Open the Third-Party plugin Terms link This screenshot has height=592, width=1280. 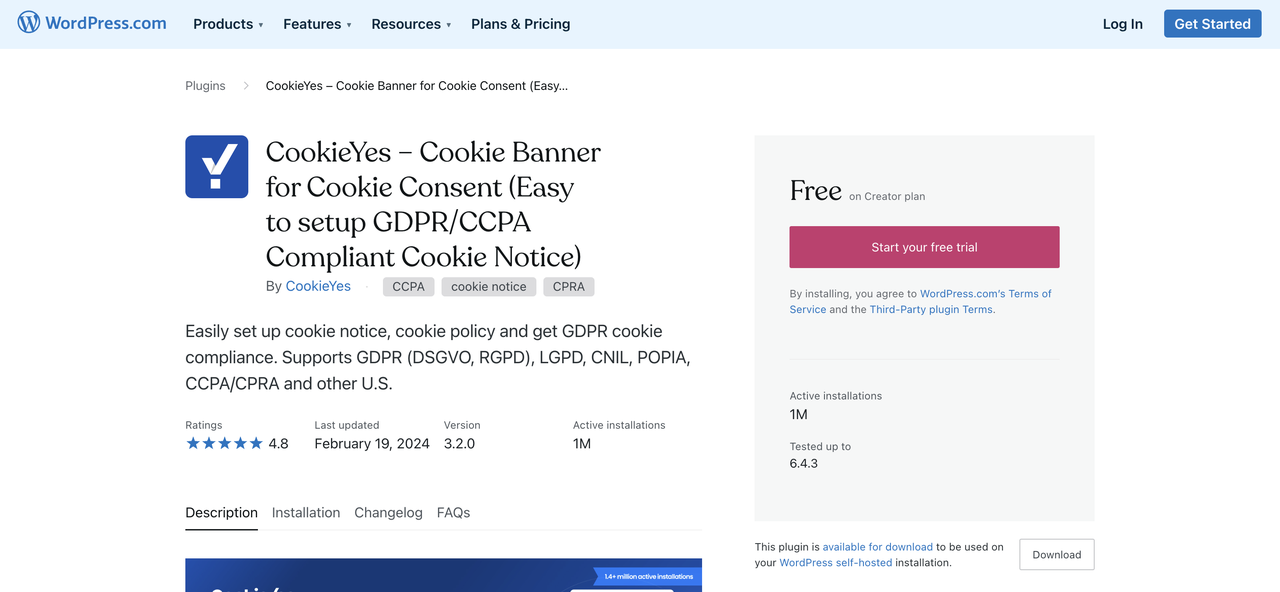click(x=931, y=310)
